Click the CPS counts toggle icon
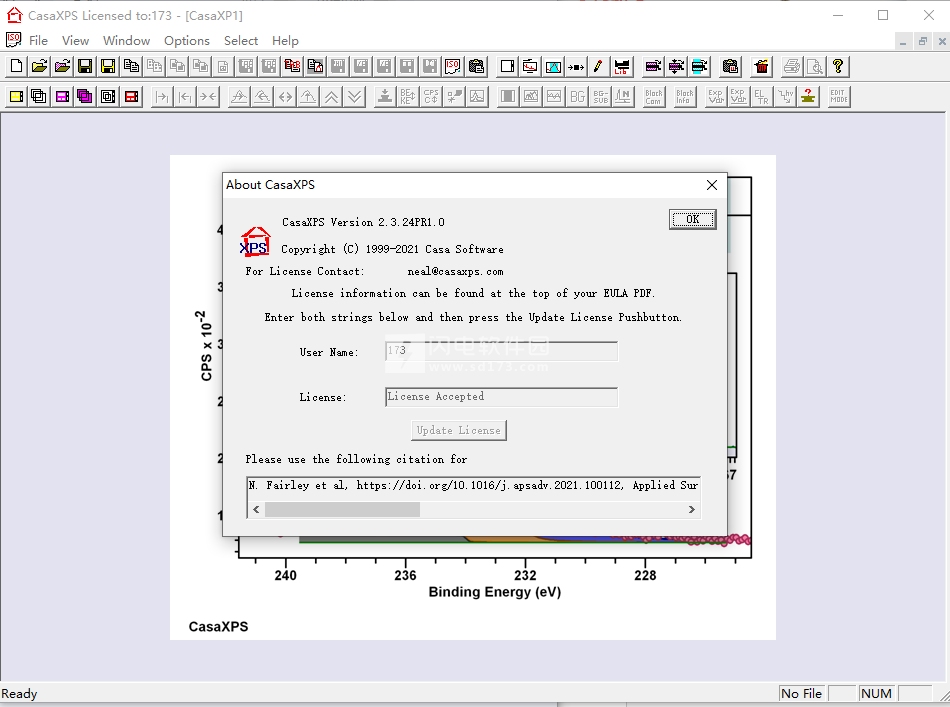 tap(431, 96)
